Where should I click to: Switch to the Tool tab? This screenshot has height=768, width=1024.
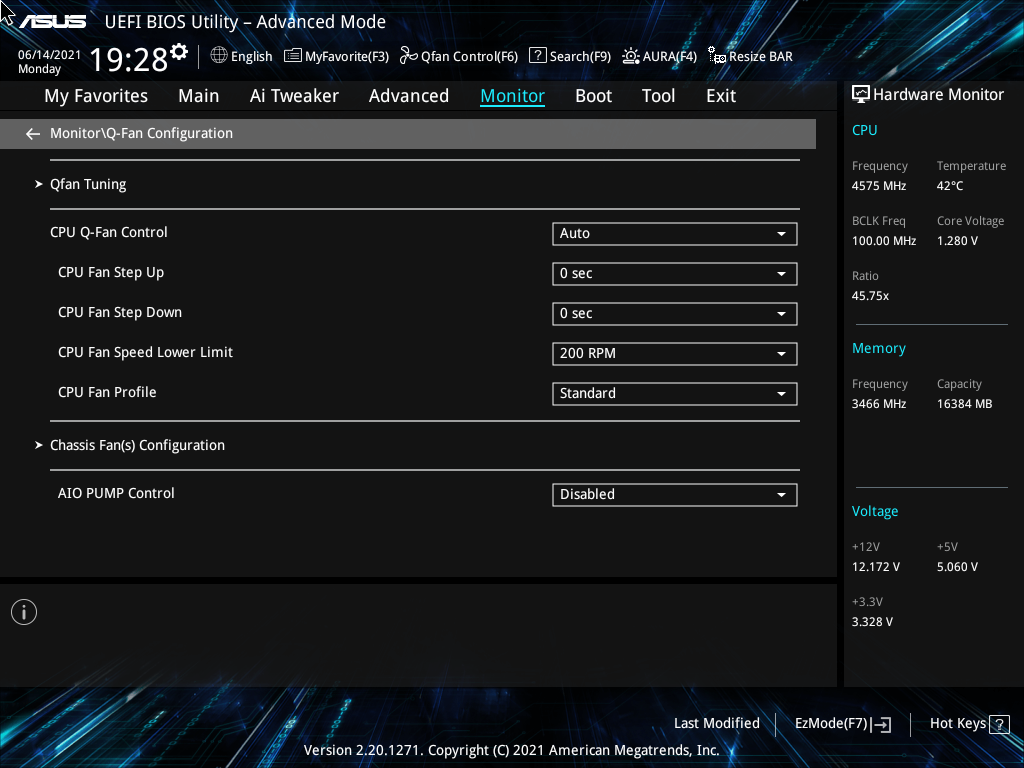(x=658, y=96)
